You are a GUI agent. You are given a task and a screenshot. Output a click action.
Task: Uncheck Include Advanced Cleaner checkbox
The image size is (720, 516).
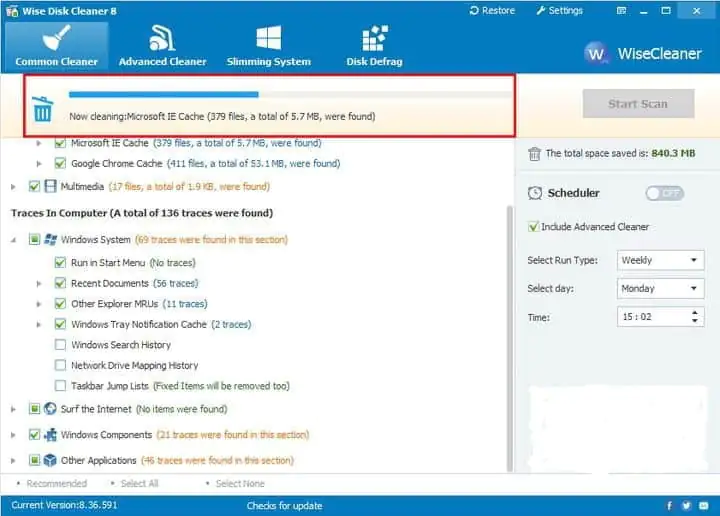pos(533,227)
